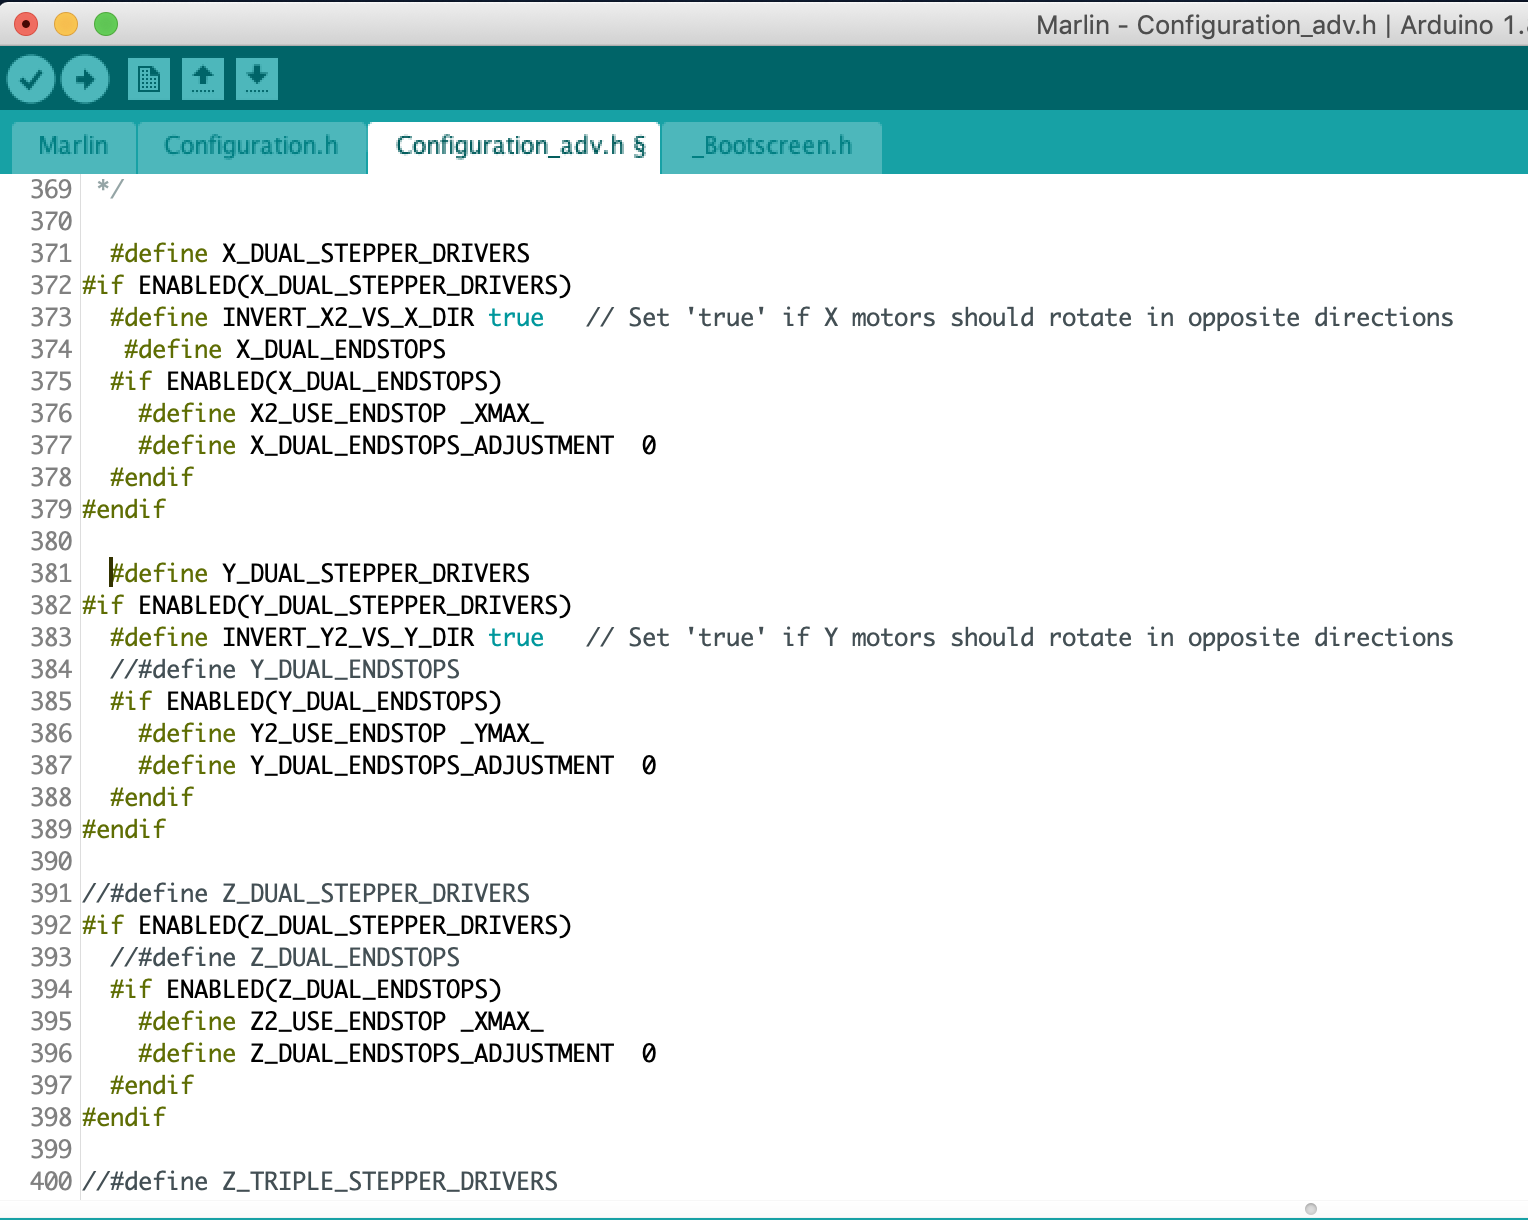Switch to the Marlin tab
Viewport: 1528px width, 1220px height.
click(x=73, y=146)
